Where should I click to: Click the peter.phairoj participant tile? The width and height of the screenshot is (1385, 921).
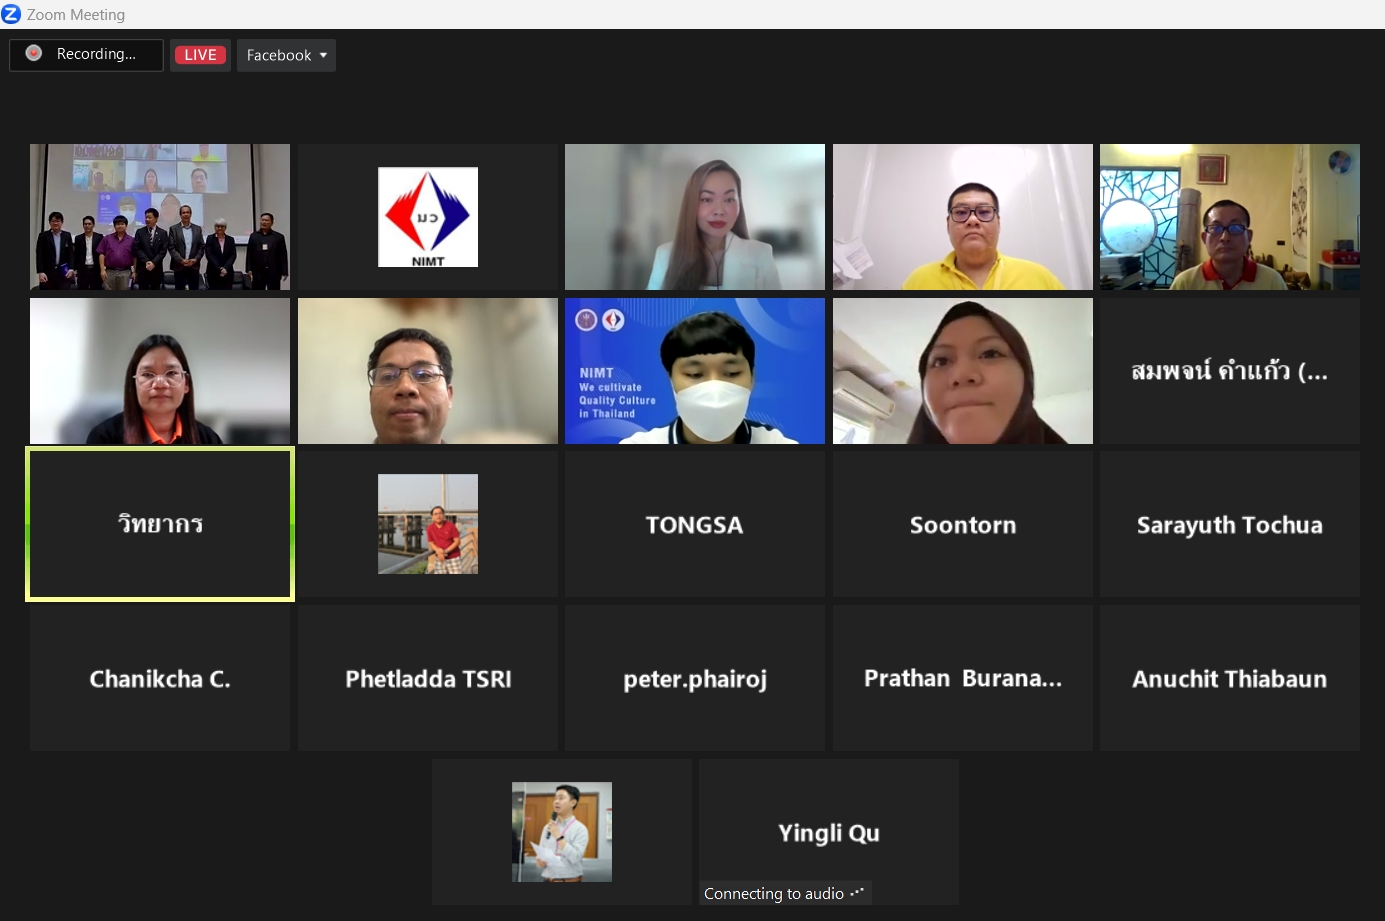click(695, 679)
